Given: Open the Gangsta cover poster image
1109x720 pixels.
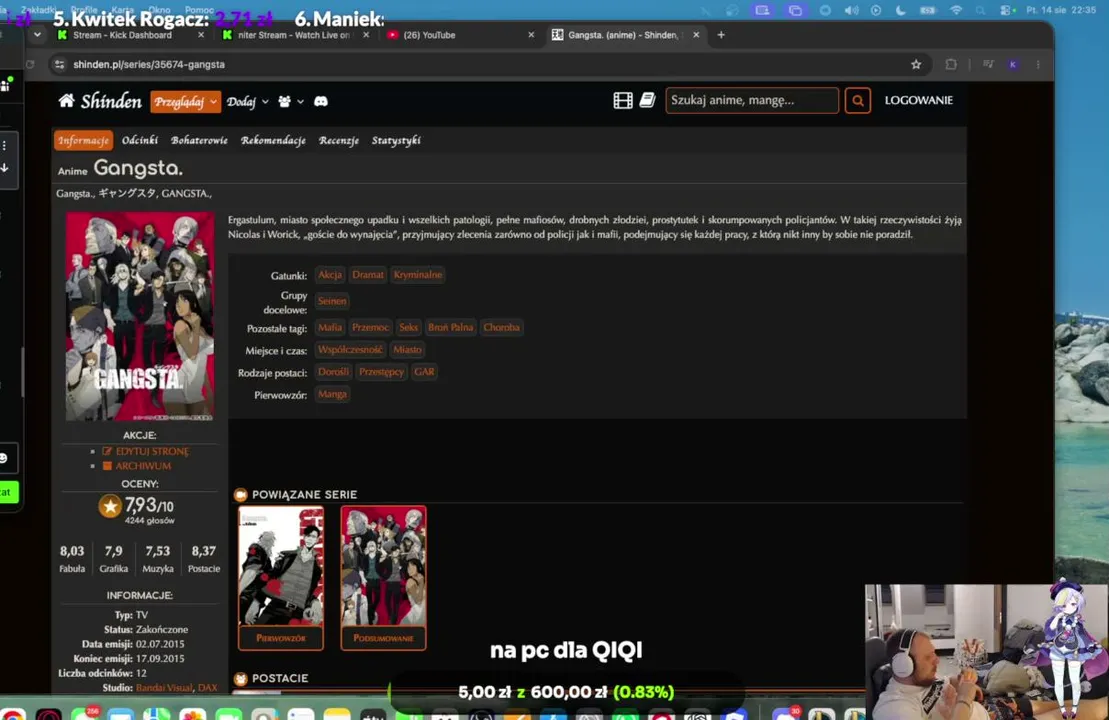Looking at the screenshot, I should pyautogui.click(x=140, y=316).
